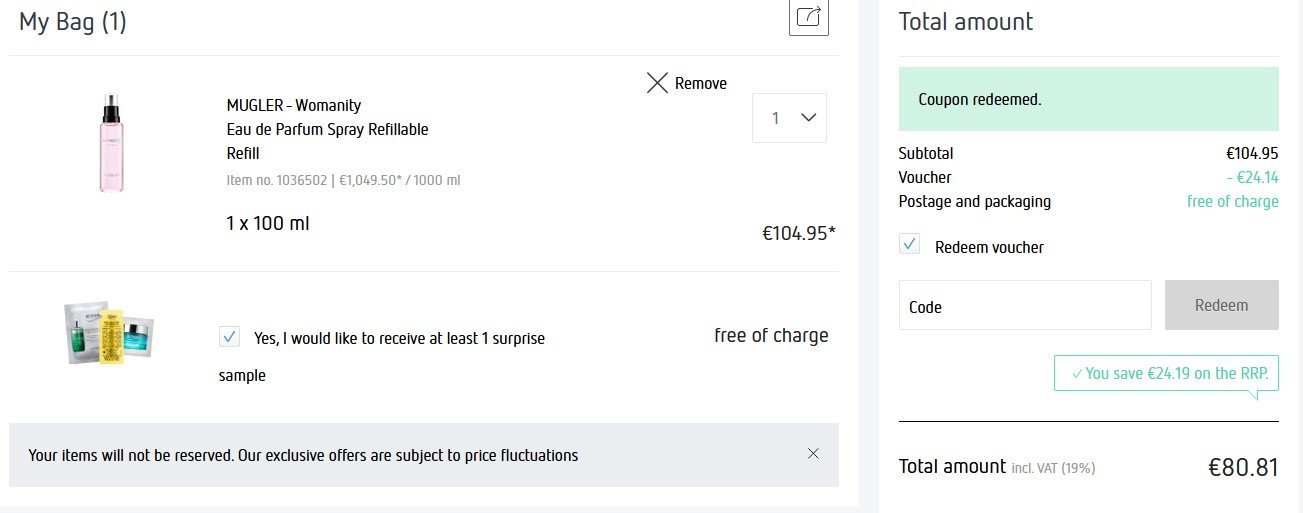Open the quantity dropdown showing 1
This screenshot has height=513, width=1303.
tap(788, 118)
